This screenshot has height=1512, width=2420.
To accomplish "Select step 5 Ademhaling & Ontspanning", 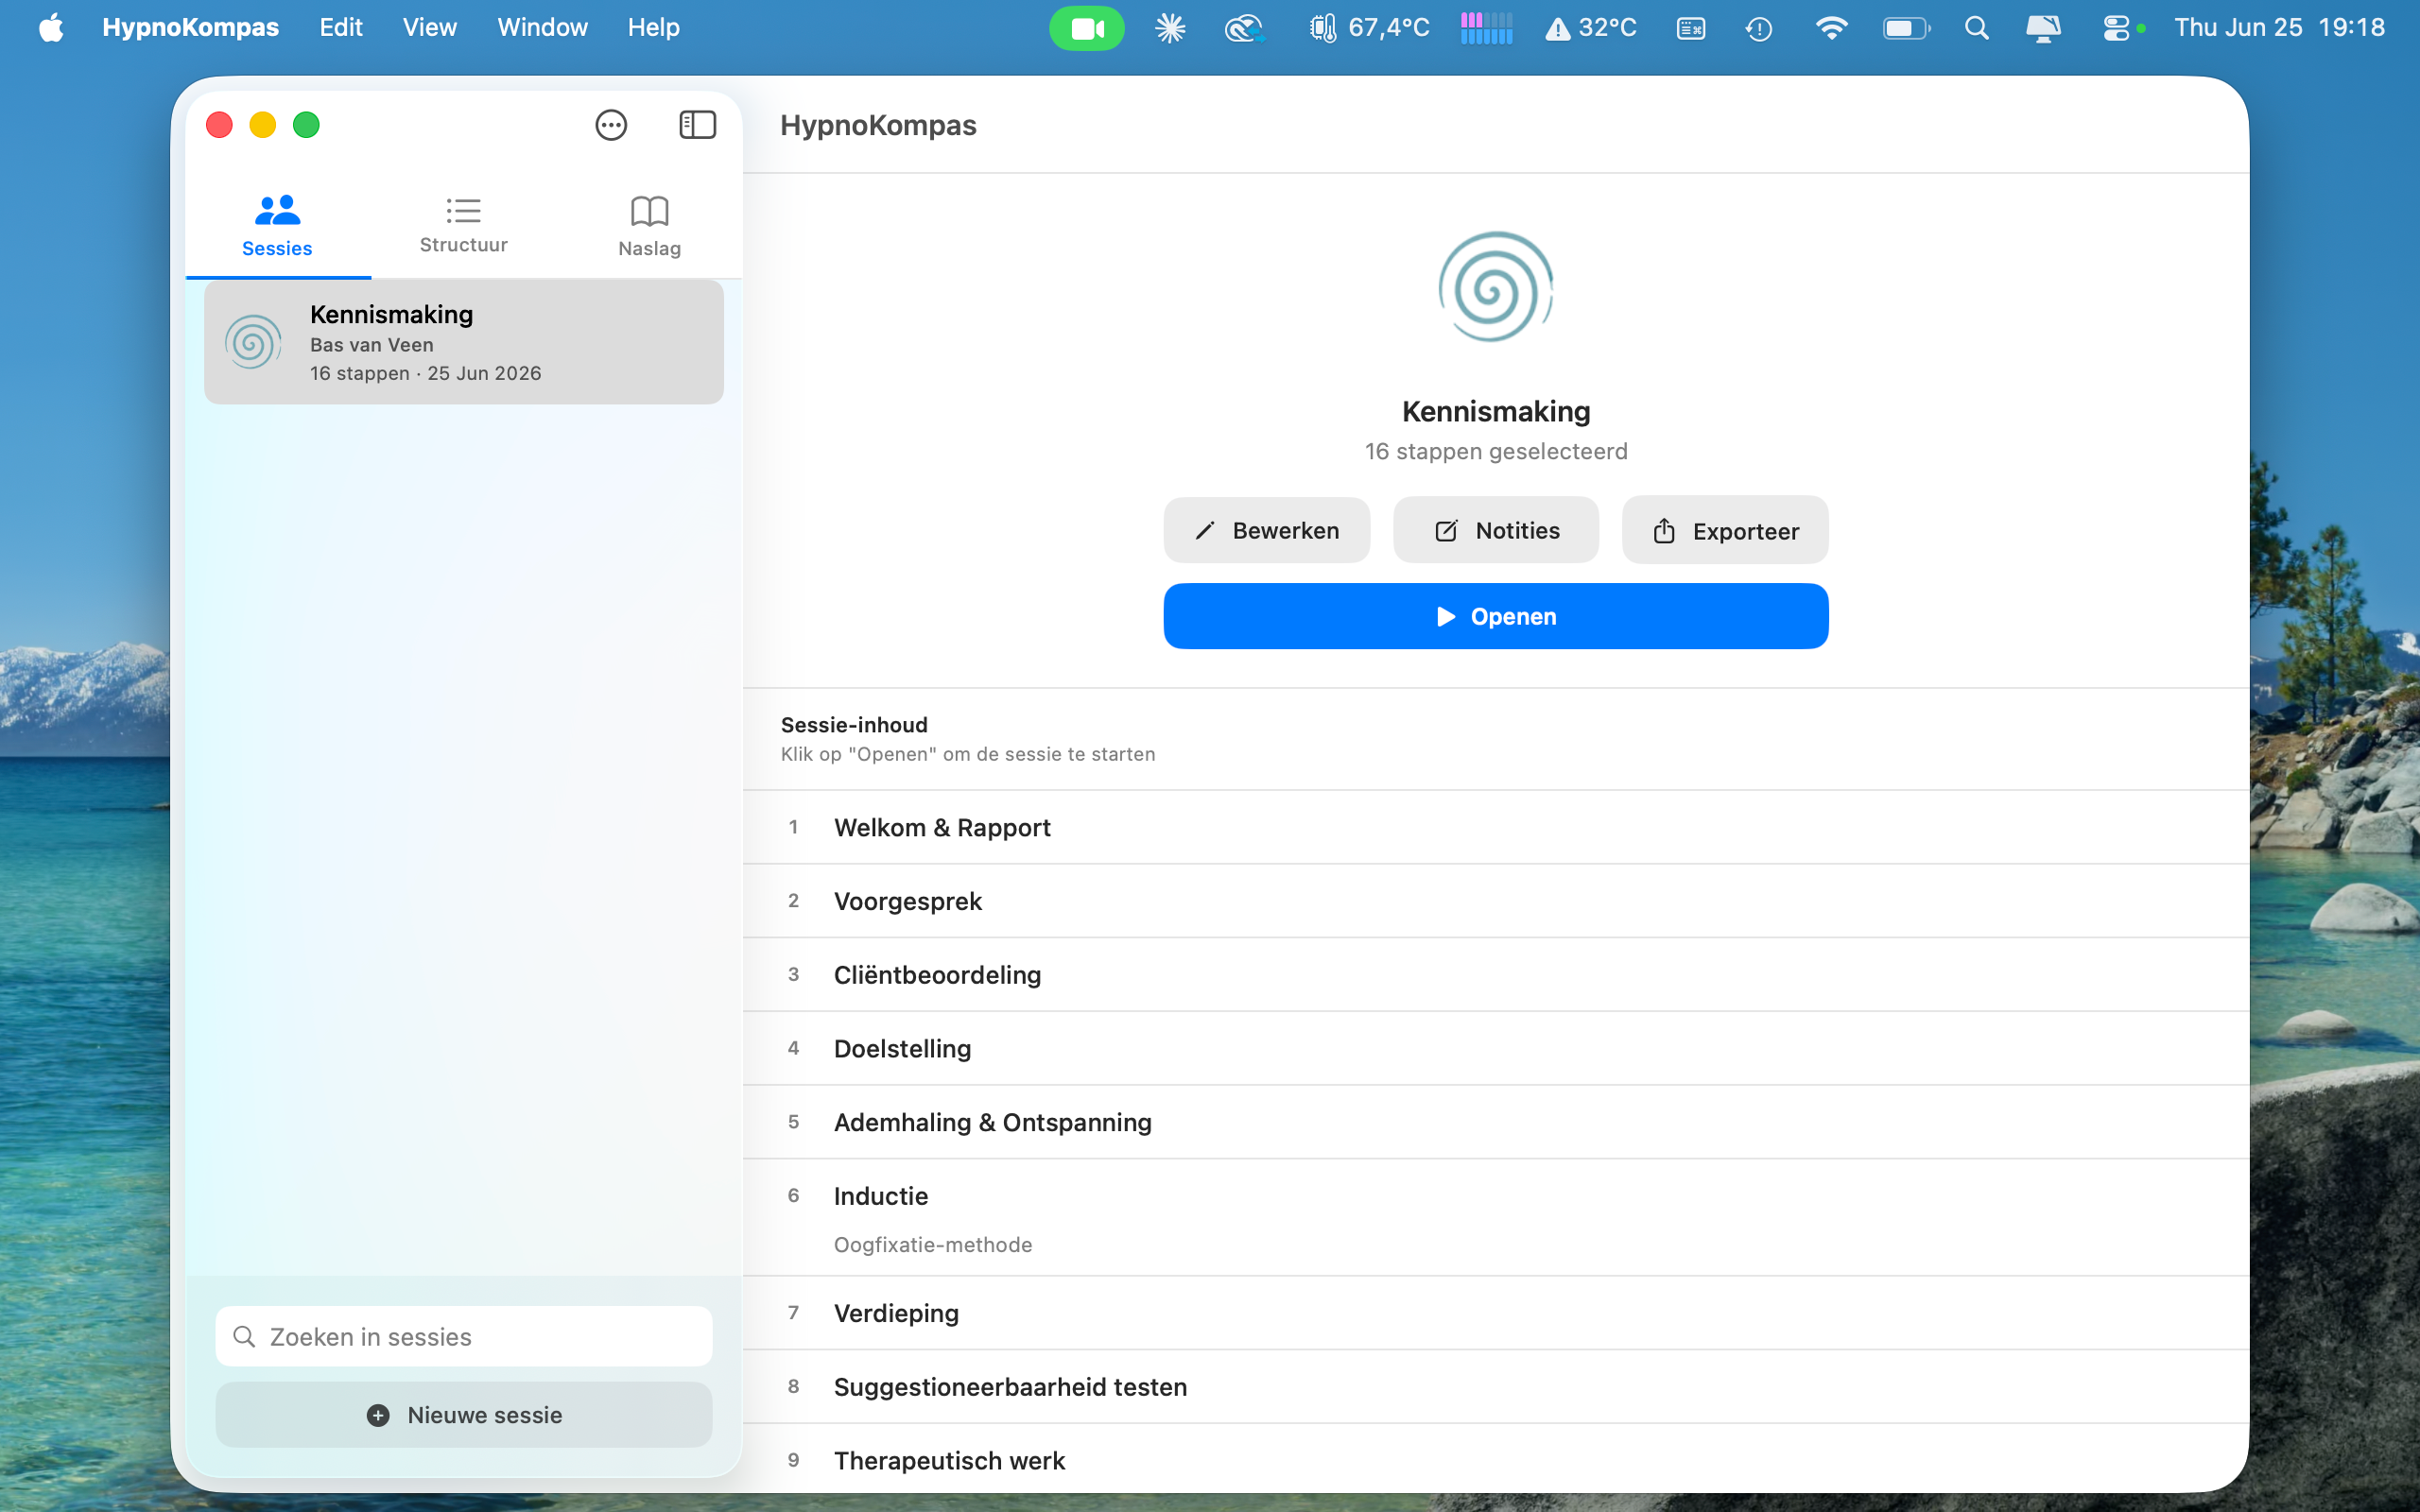I will point(1496,1122).
